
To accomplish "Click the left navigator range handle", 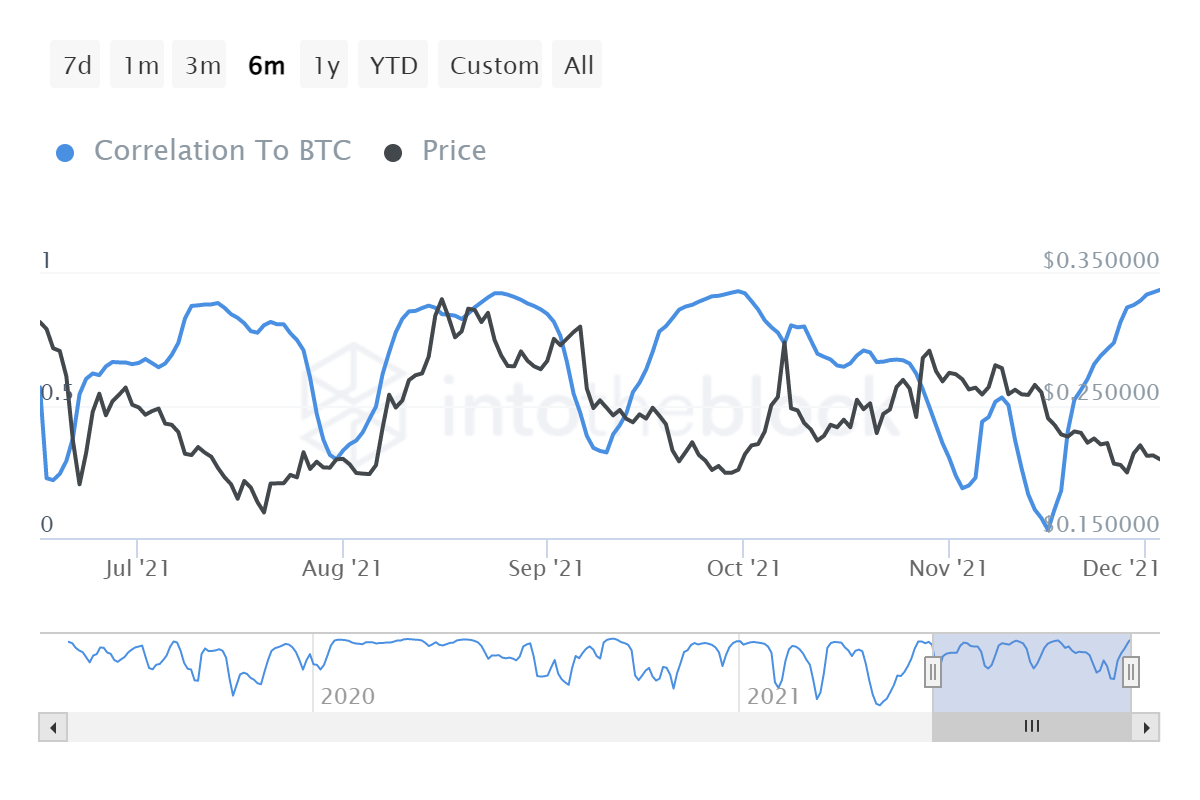I will (x=933, y=671).
